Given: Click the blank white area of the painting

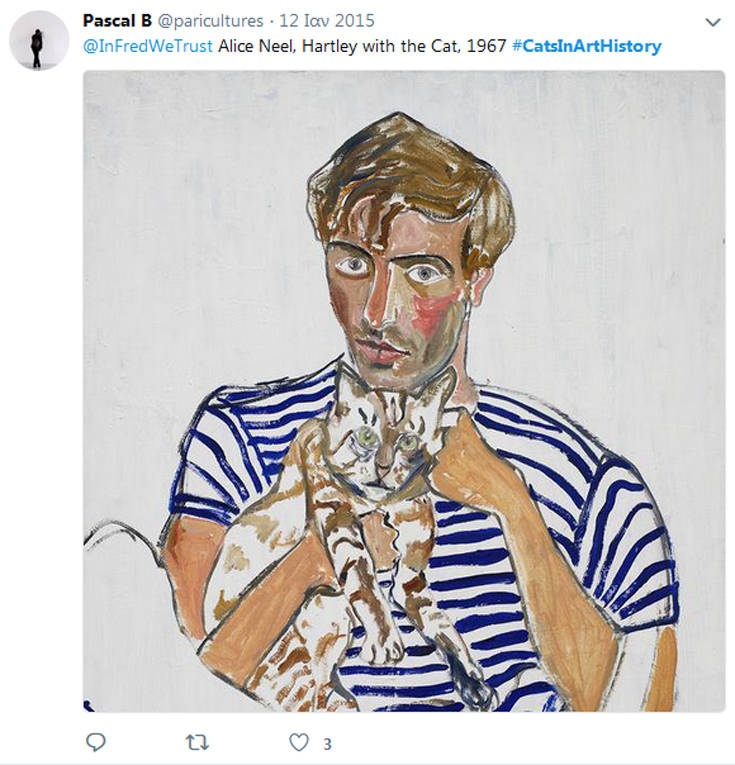Looking at the screenshot, I should [x=180, y=220].
